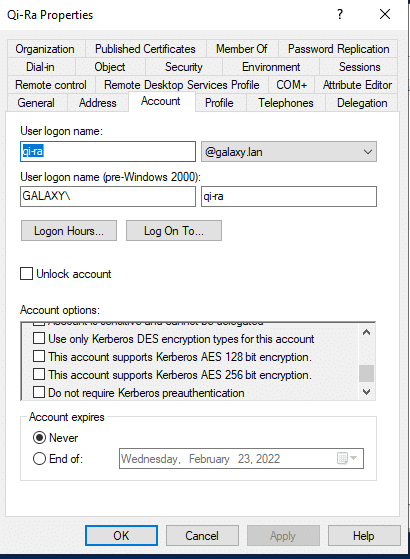Check the Unlock account checkbox
This screenshot has height=559, width=410.
pos(26,274)
